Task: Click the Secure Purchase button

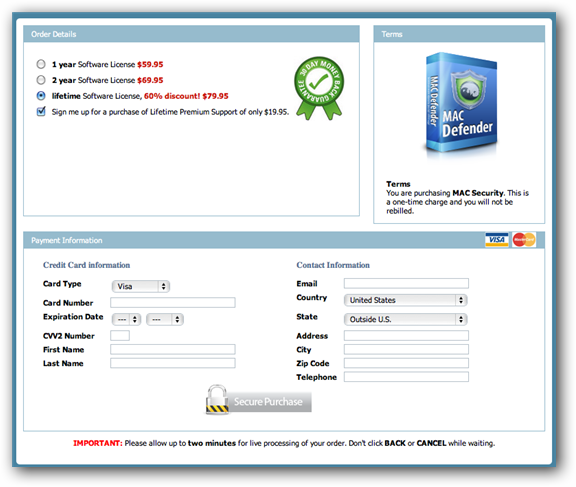Action: pos(269,402)
